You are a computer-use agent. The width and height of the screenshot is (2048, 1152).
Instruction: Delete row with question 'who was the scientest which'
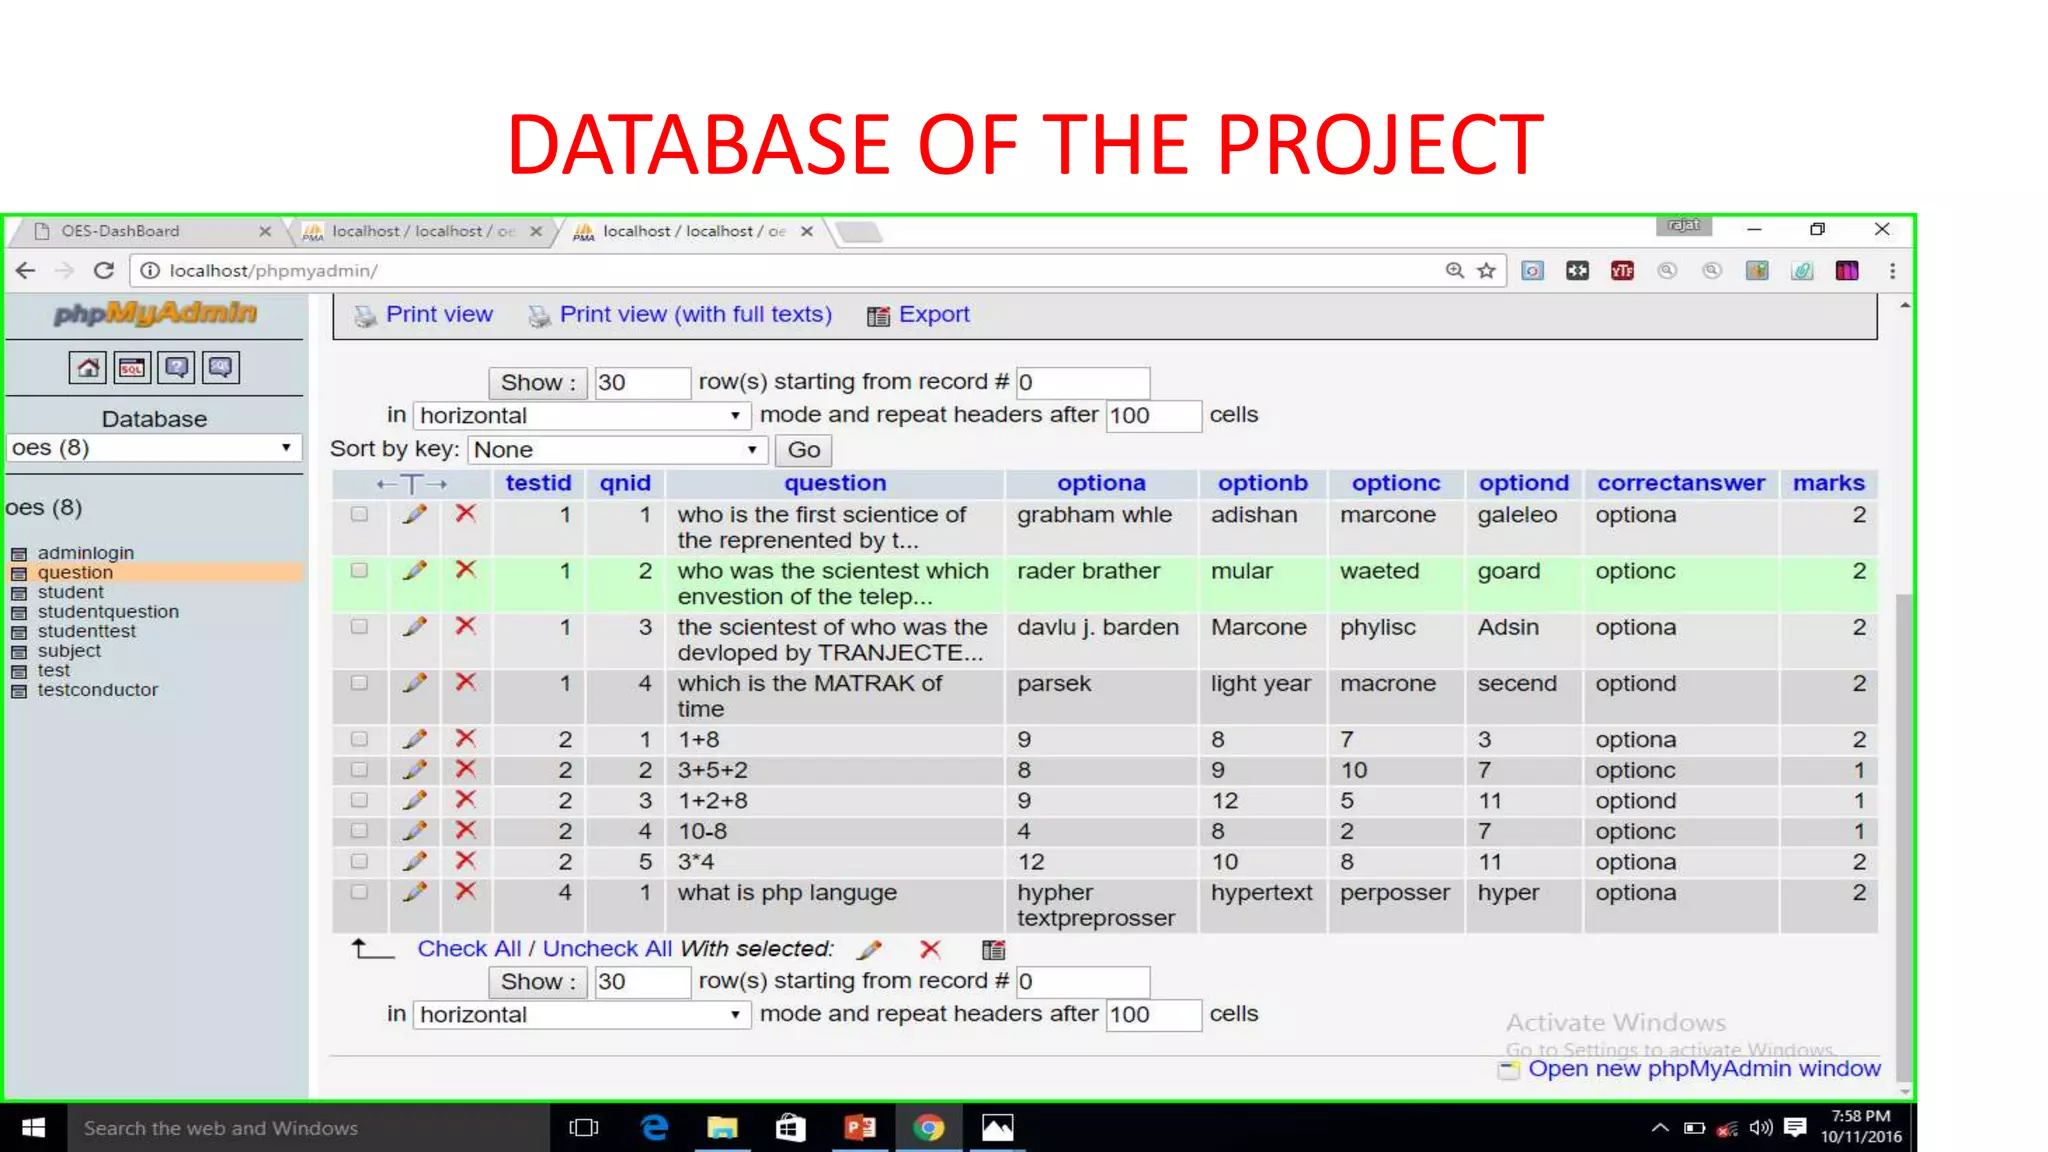[465, 570]
